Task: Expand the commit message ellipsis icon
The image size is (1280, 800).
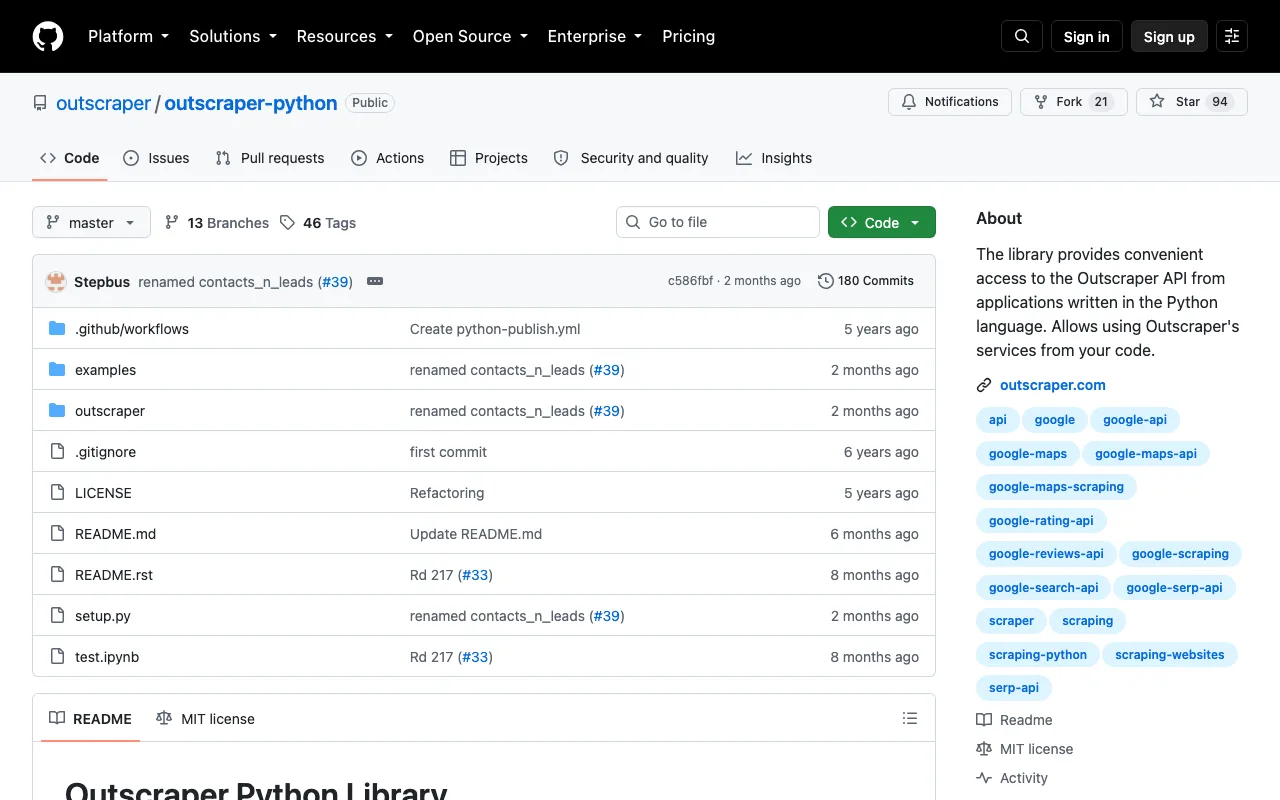Action: [x=375, y=281]
